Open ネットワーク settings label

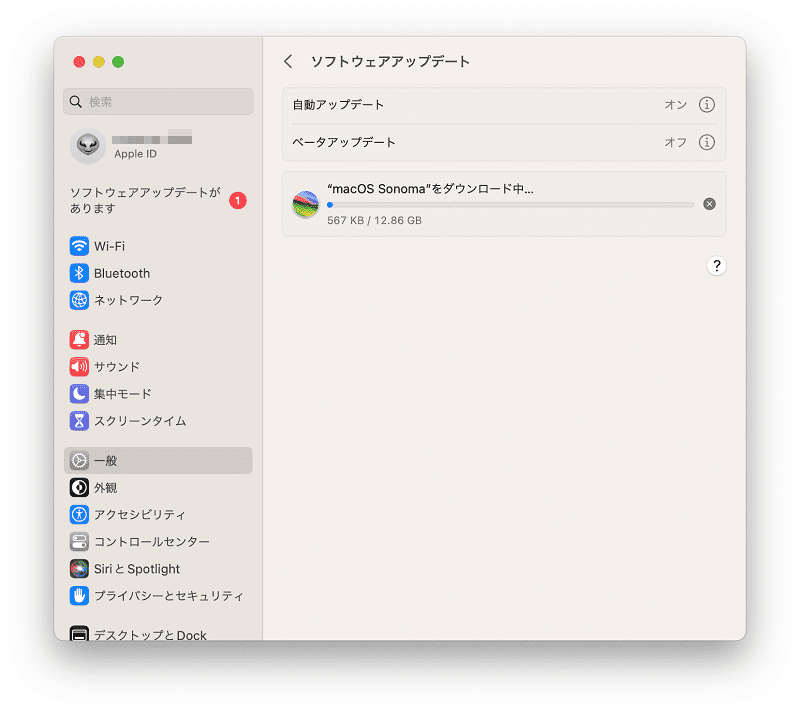(x=128, y=300)
